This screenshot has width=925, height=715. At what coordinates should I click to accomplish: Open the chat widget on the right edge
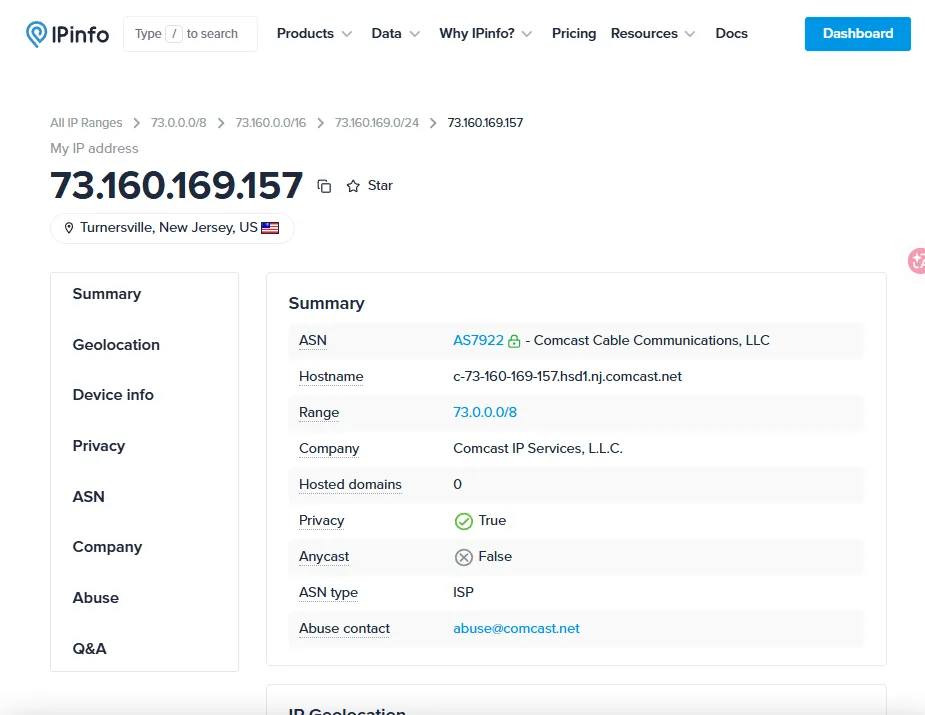(917, 261)
